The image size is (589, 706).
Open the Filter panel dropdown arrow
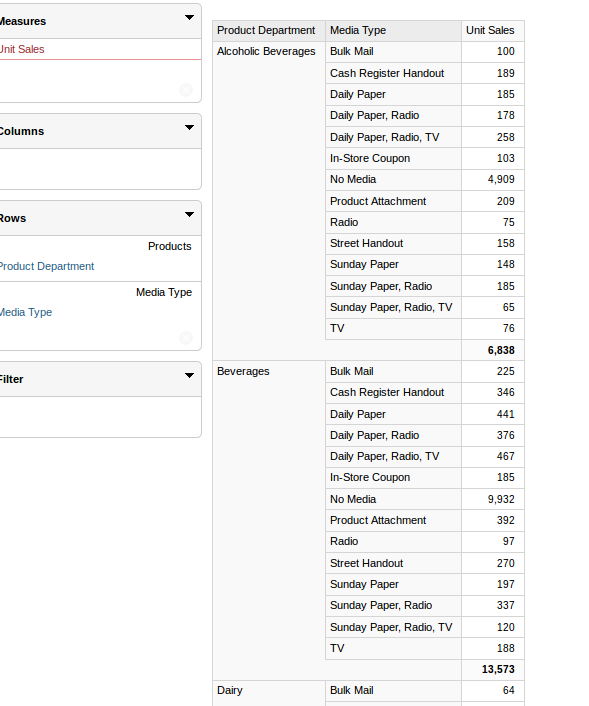(x=189, y=376)
